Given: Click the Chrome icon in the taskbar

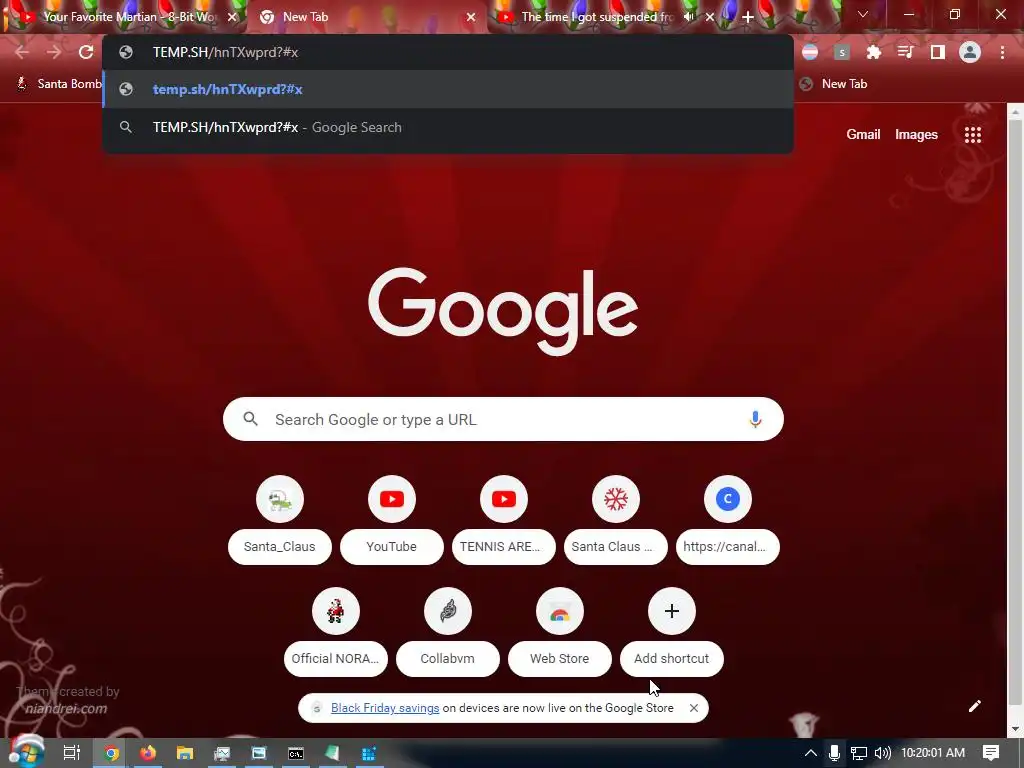Looking at the screenshot, I should point(110,753).
